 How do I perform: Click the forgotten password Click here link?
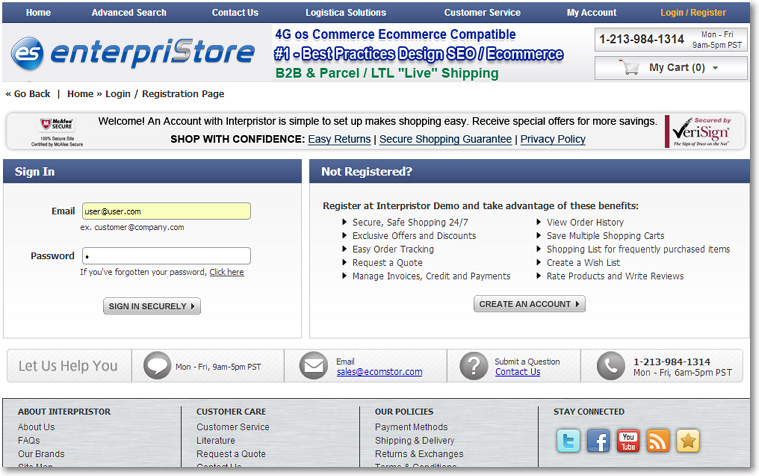227,272
